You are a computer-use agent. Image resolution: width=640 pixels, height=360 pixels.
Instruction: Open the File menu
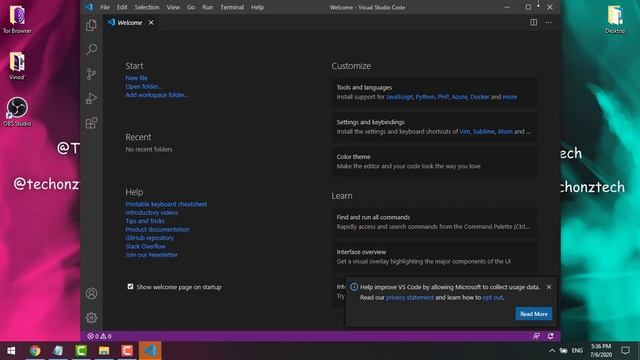click(x=105, y=7)
